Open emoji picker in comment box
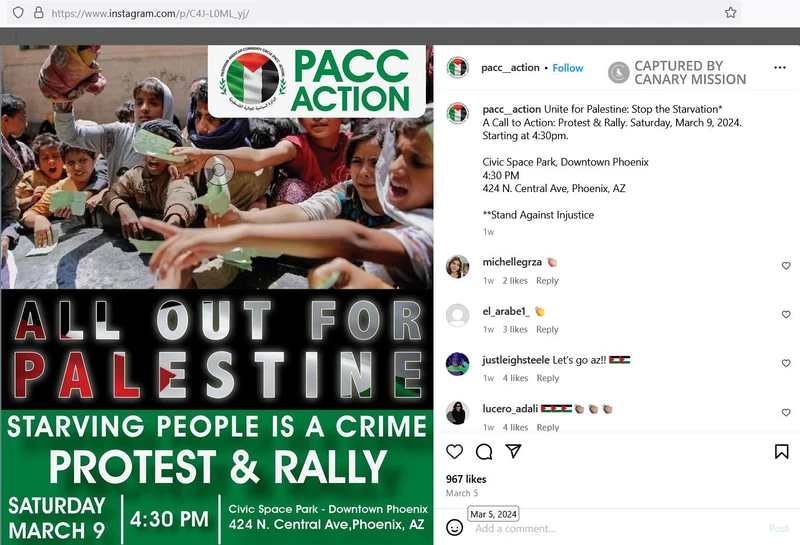The width and height of the screenshot is (800, 545). point(454,527)
